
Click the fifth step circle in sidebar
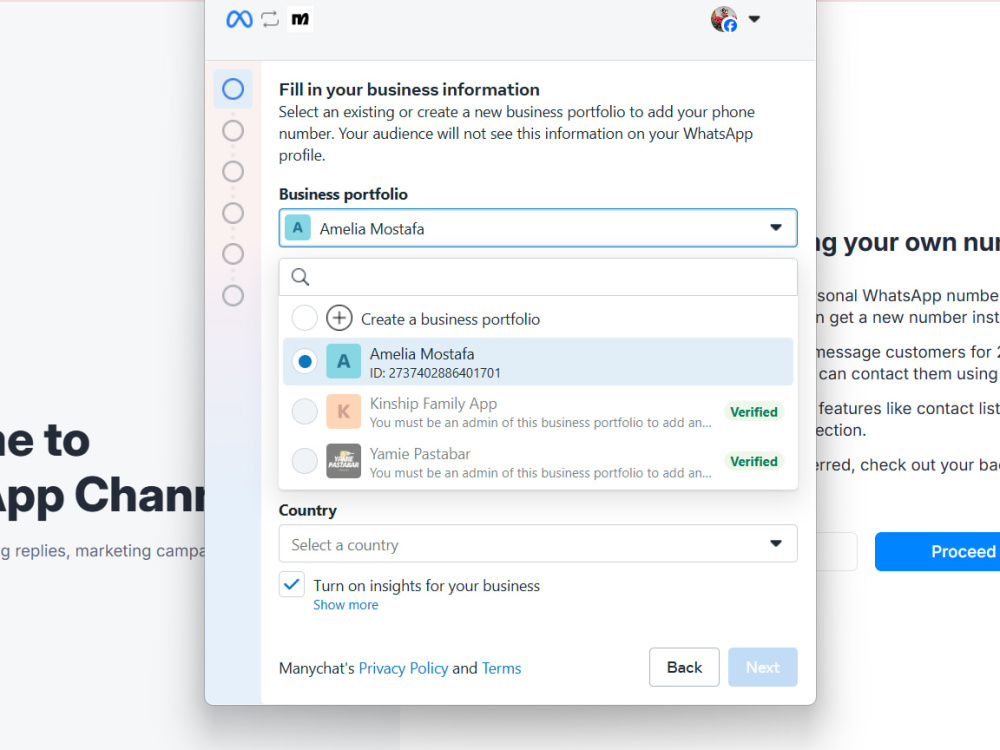click(233, 254)
